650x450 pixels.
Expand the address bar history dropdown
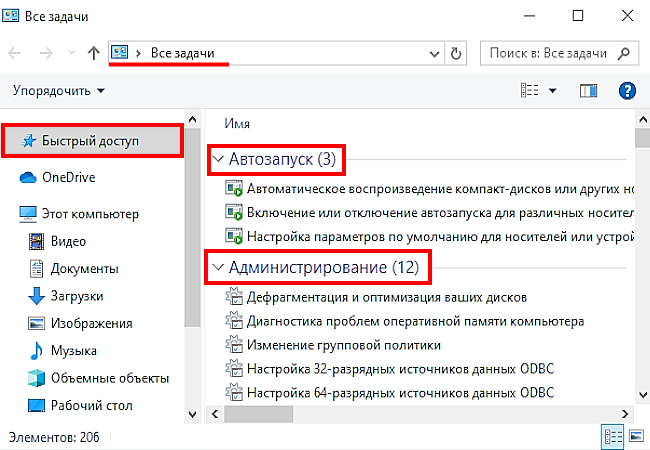(434, 54)
